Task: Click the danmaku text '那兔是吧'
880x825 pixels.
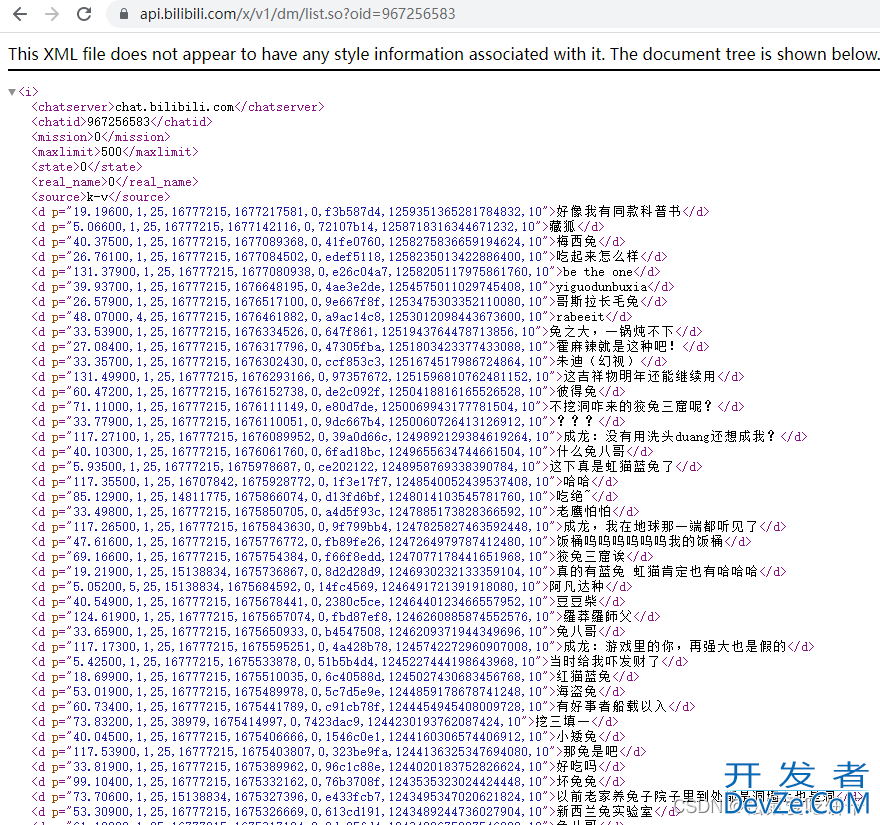Action: coord(591,751)
